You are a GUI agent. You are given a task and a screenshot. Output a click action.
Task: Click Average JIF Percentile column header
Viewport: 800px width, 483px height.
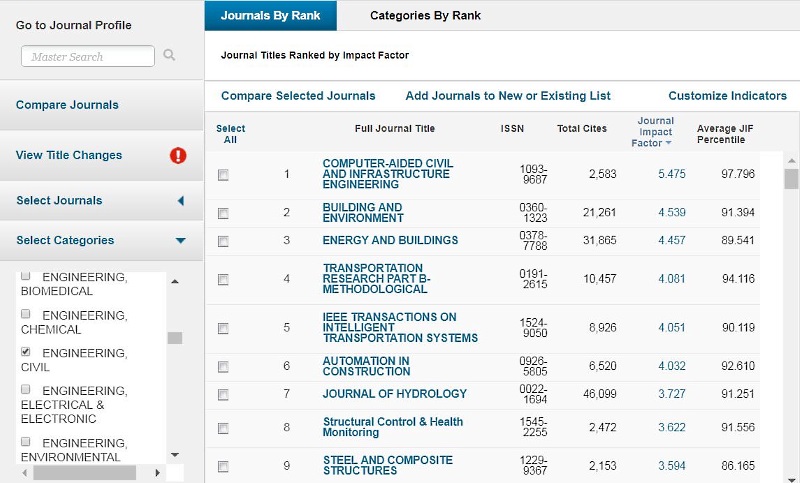pyautogui.click(x=725, y=134)
